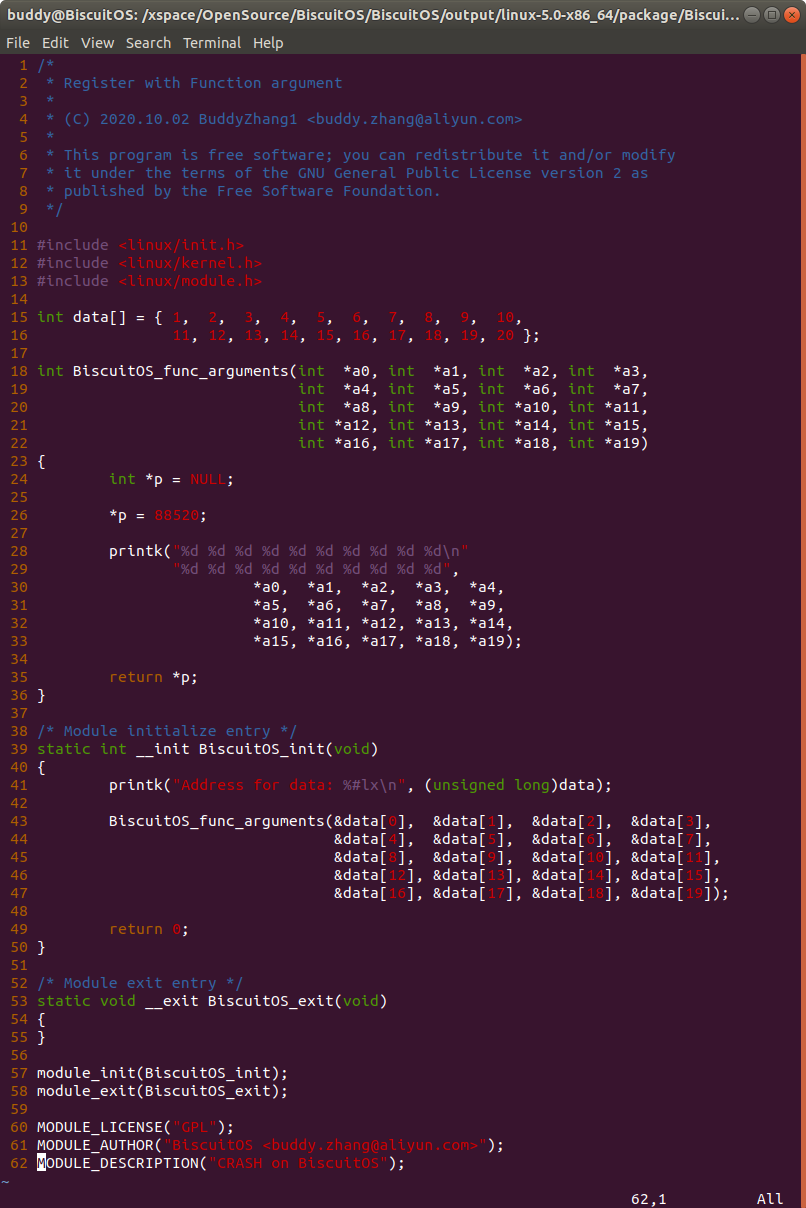The width and height of the screenshot is (806, 1208).
Task: Open the File menu
Action: (18, 43)
